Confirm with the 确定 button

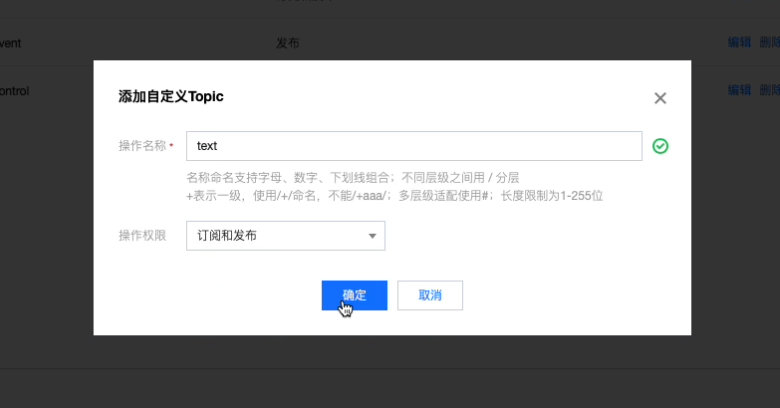(x=354, y=295)
